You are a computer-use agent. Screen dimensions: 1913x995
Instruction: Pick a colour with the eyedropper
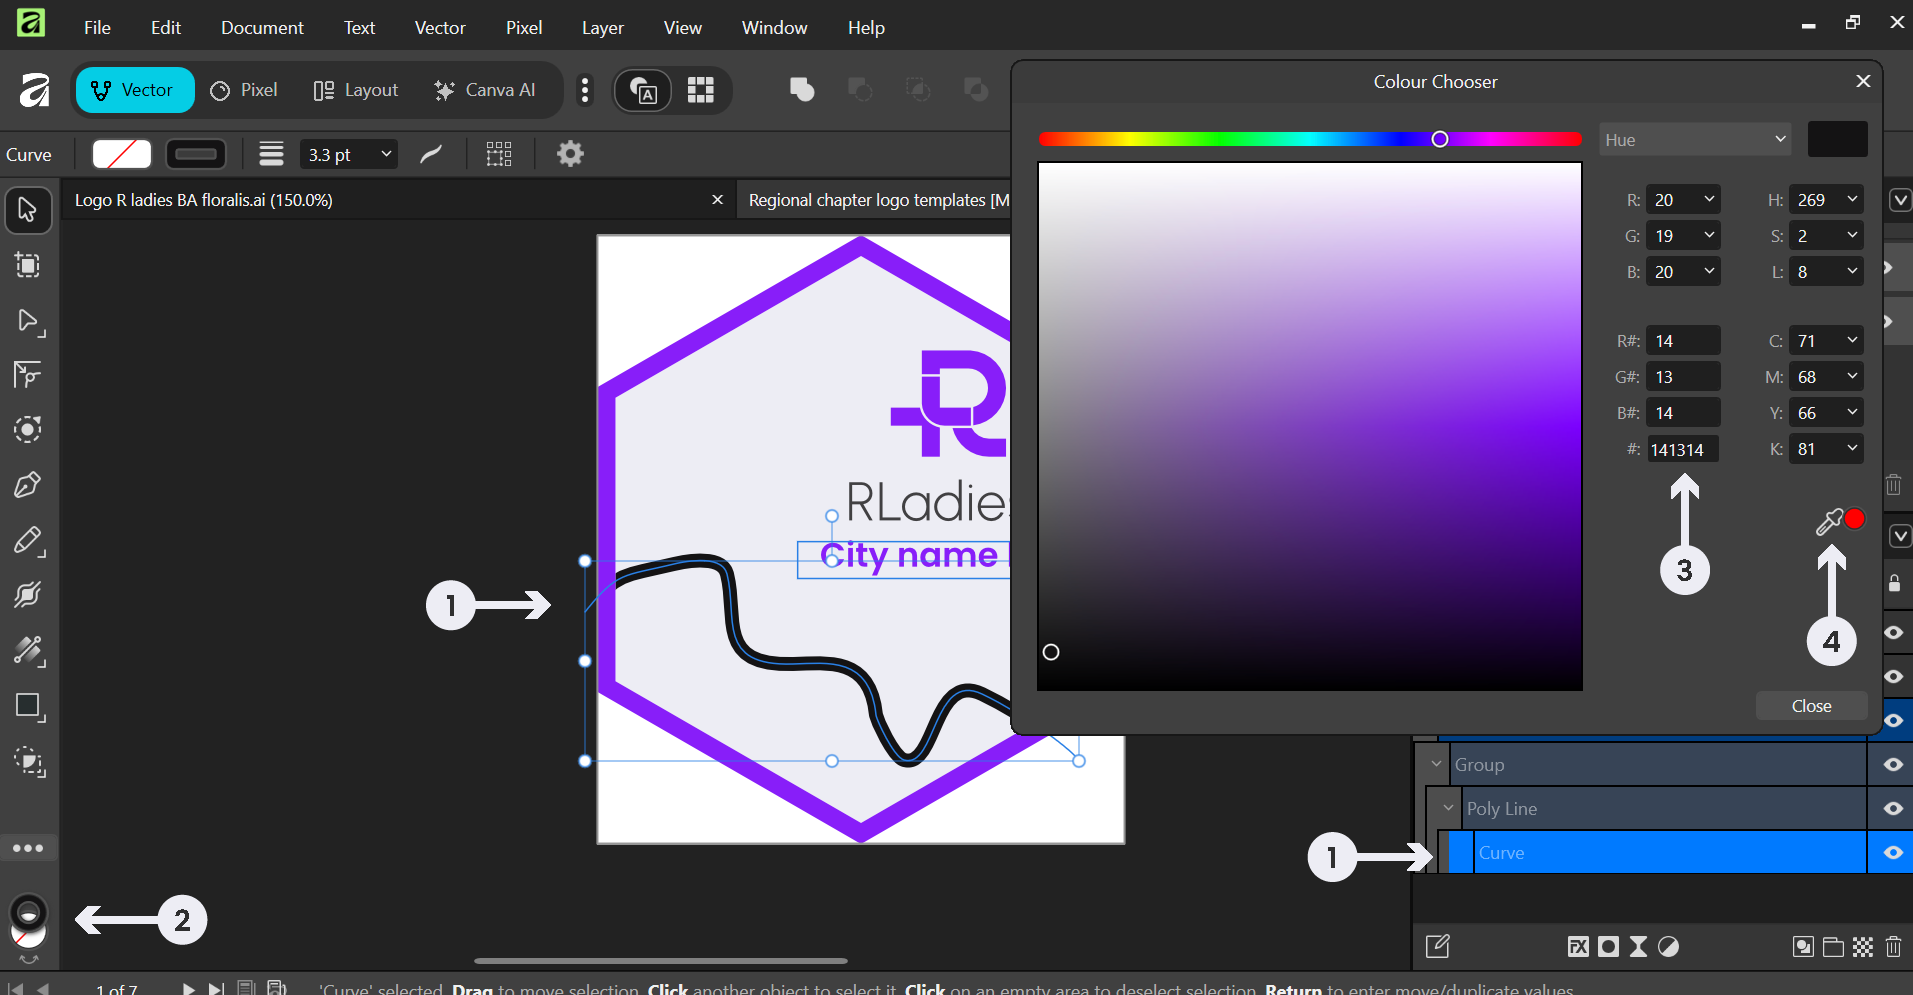pyautogui.click(x=1829, y=521)
